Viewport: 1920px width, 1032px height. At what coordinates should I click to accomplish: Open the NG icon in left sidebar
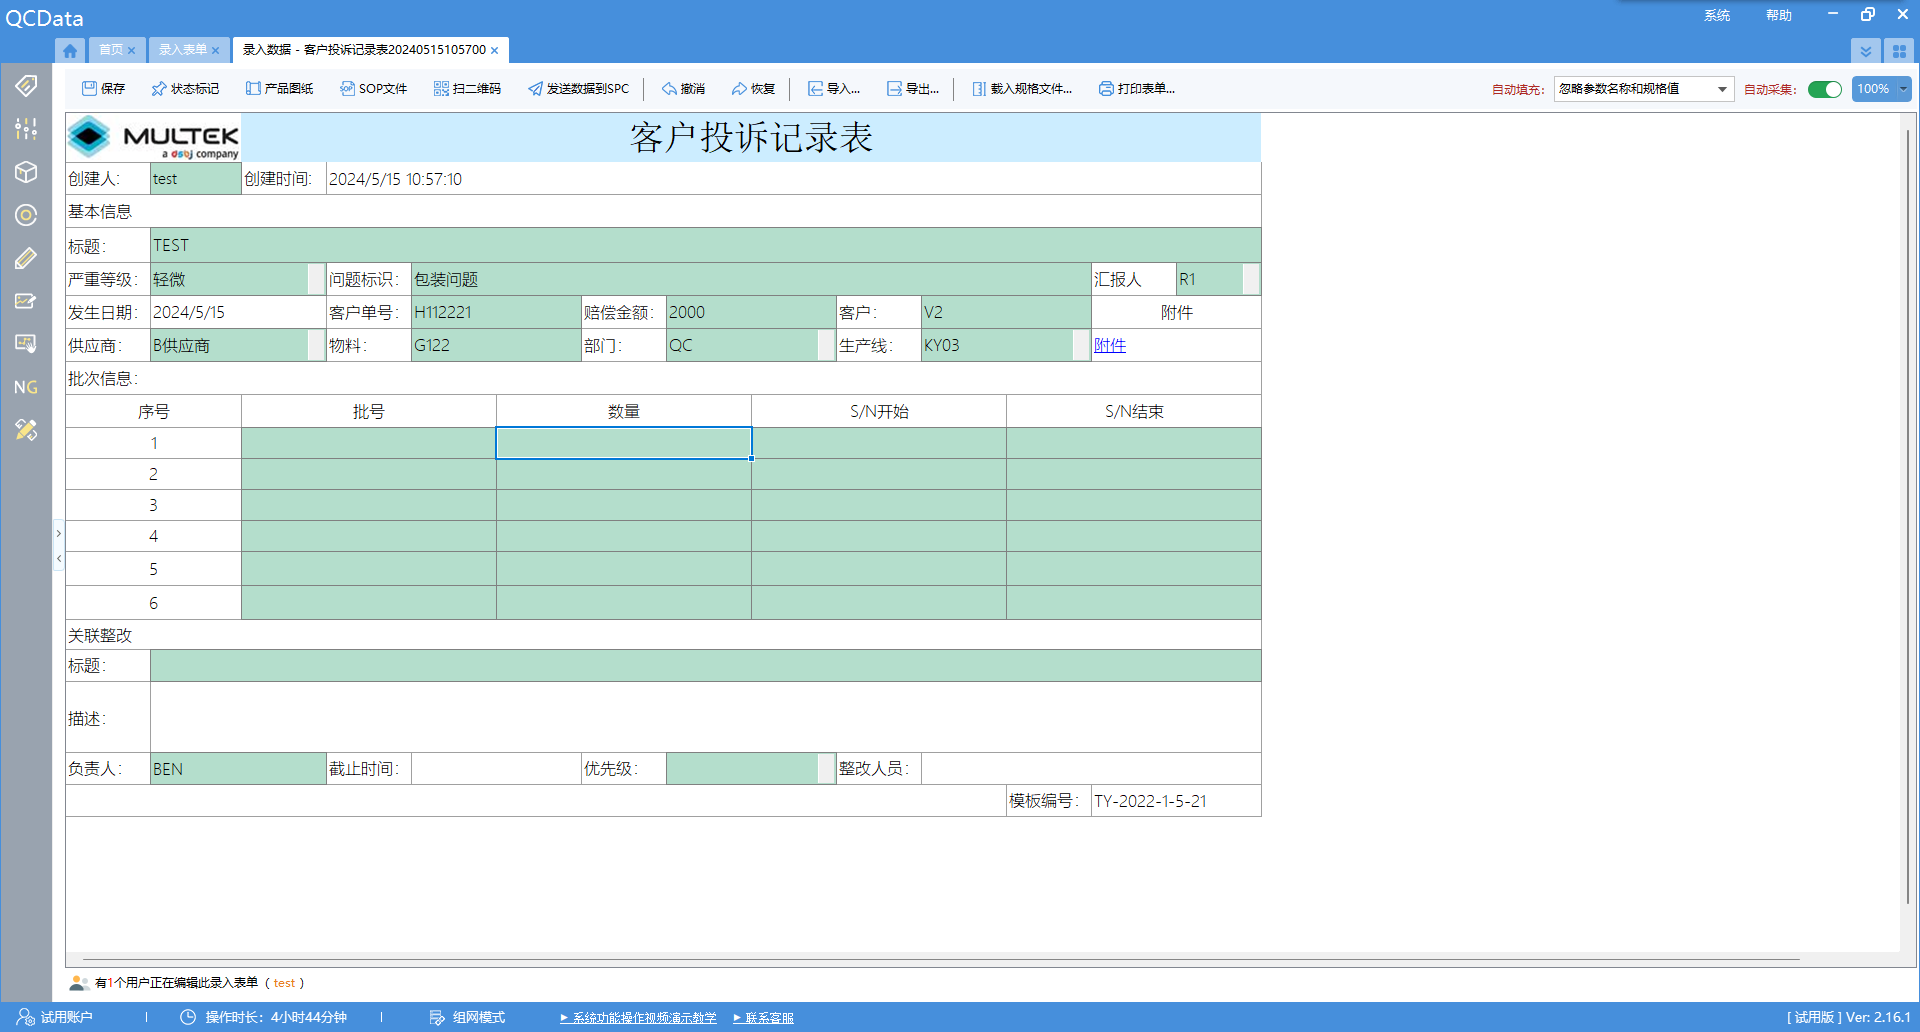tap(26, 387)
